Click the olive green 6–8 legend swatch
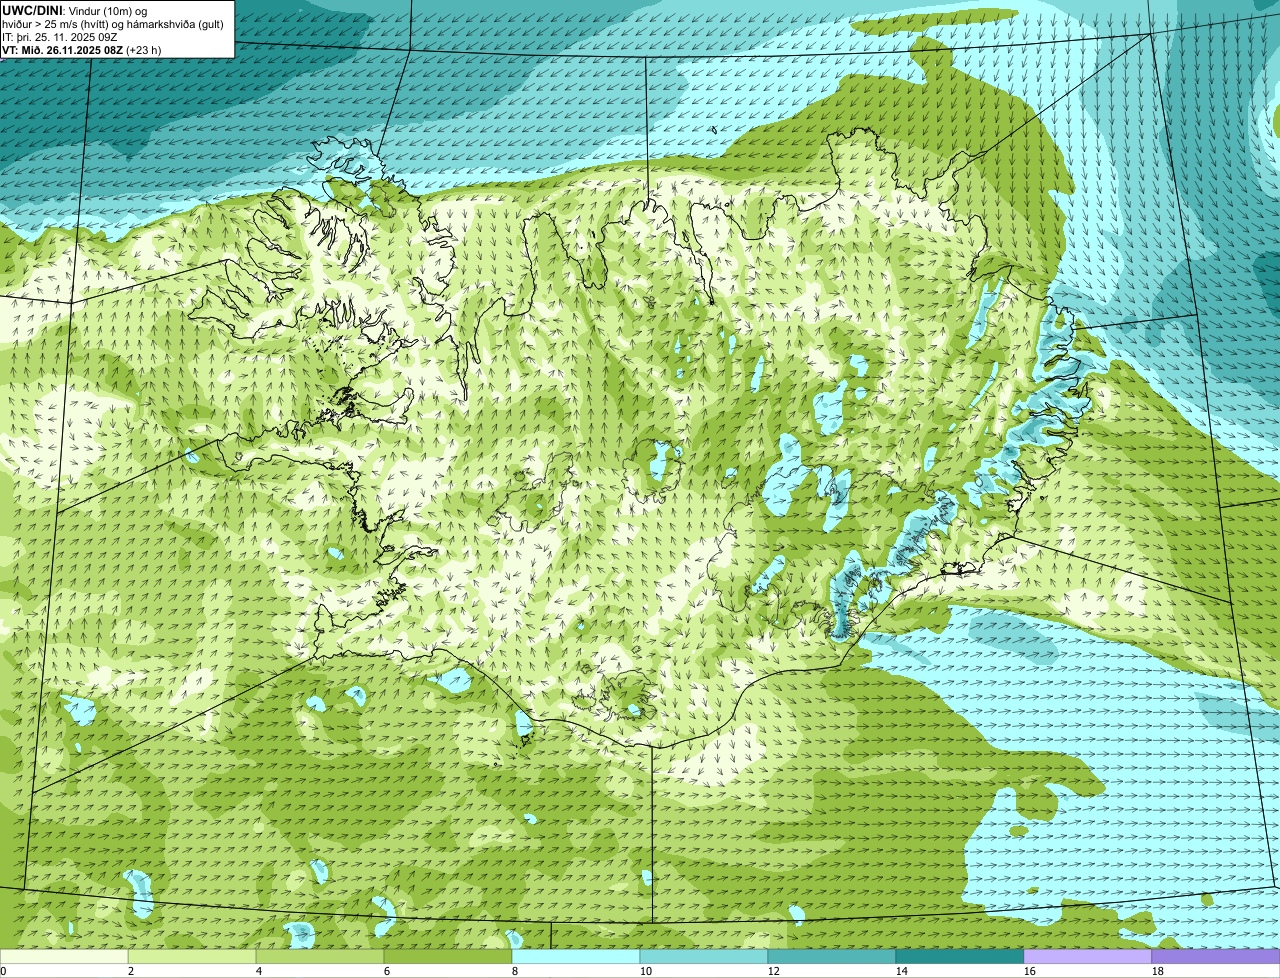This screenshot has height=978, width=1280. point(448,957)
